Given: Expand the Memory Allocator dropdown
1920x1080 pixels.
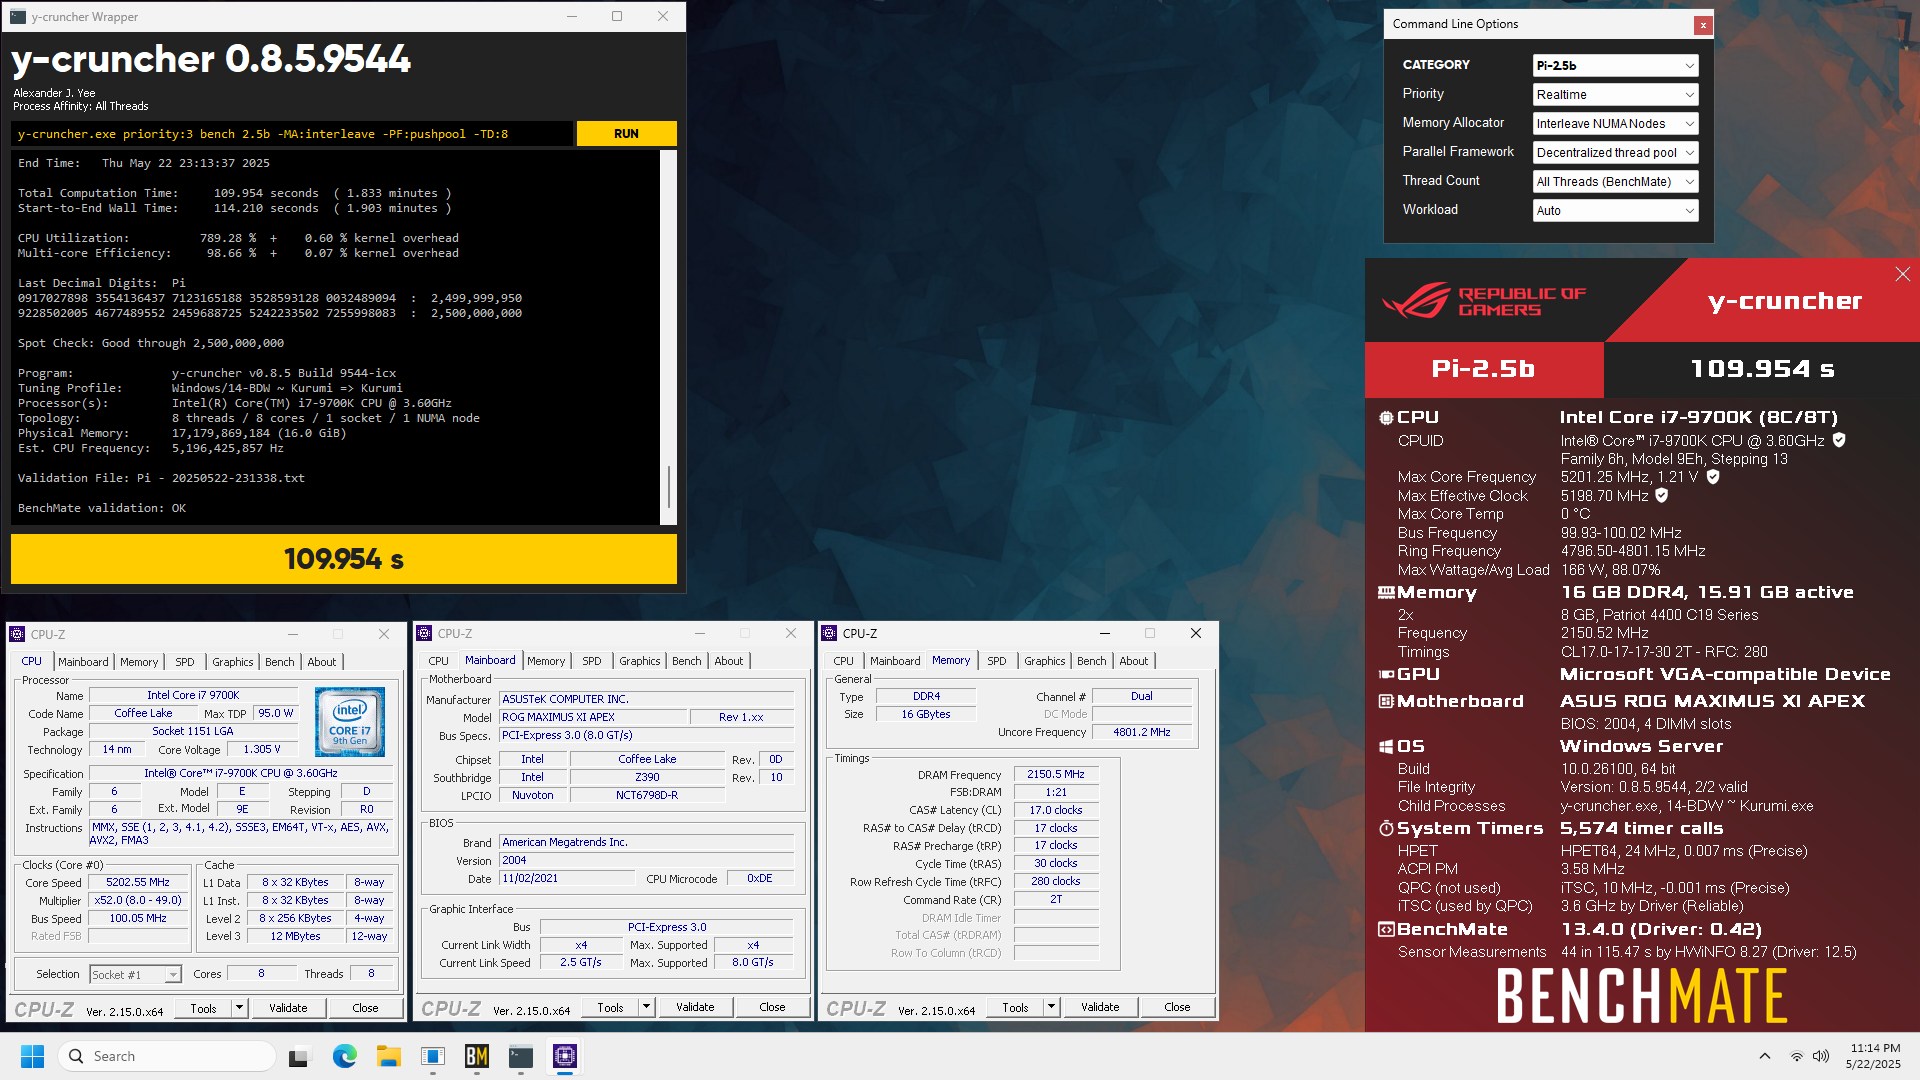Looking at the screenshot, I should pyautogui.click(x=1615, y=124).
